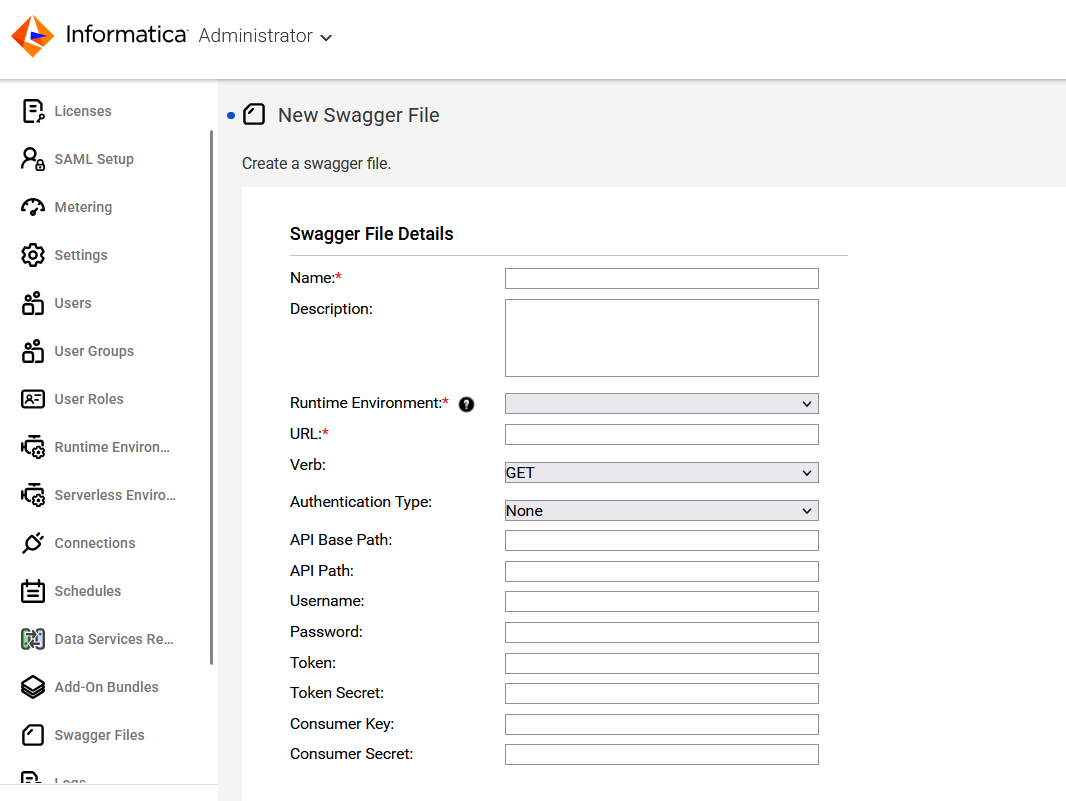Image resolution: width=1066 pixels, height=801 pixels.
Task: Click the Licenses sidebar icon
Action: [33, 111]
